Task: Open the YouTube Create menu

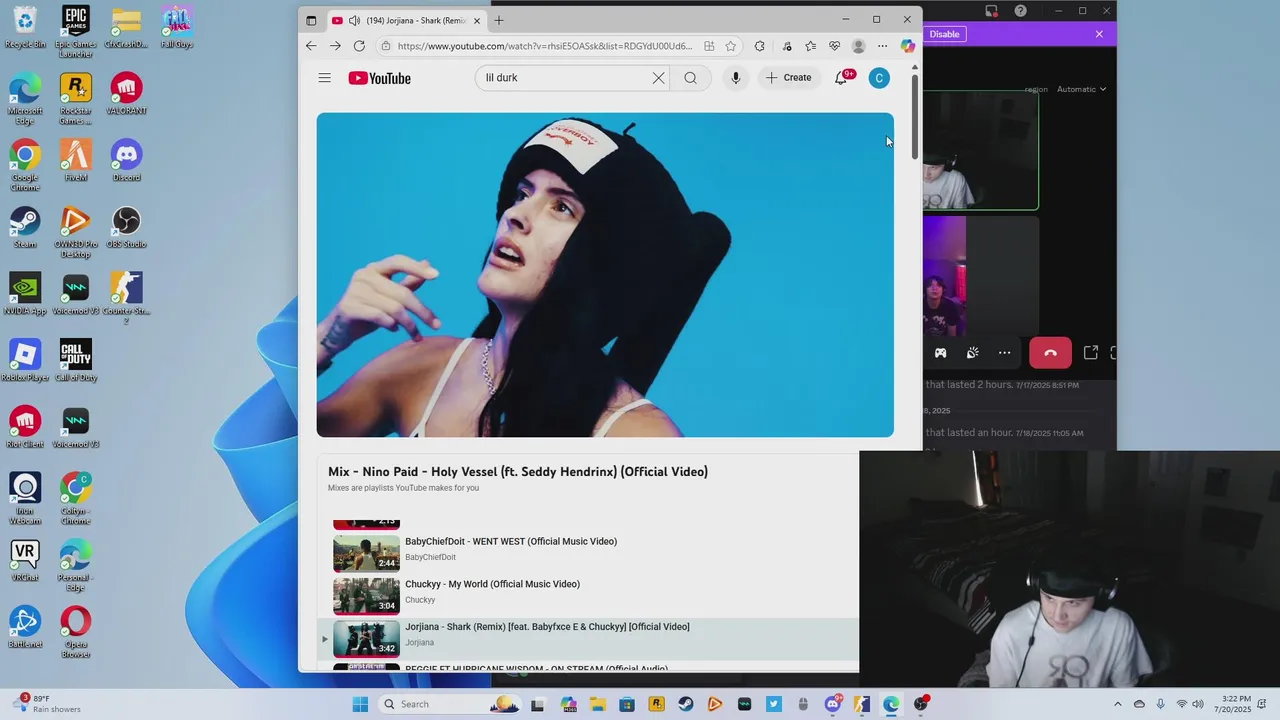Action: pos(789,78)
